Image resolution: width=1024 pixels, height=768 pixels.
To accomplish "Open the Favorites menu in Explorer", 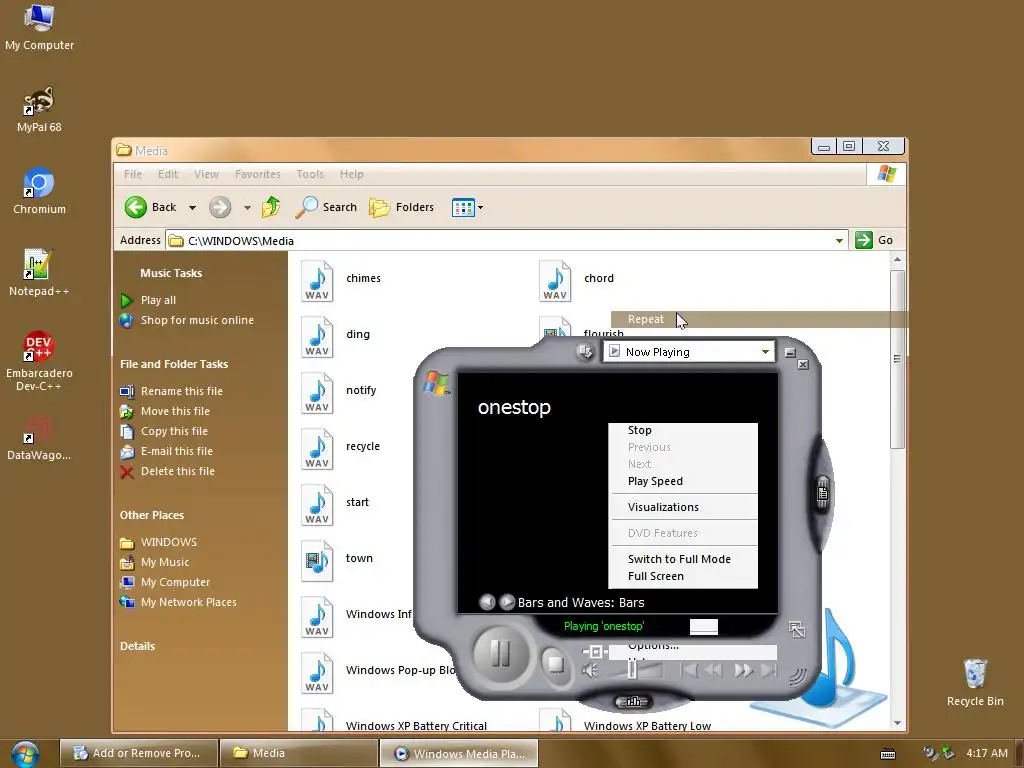I will [257, 174].
